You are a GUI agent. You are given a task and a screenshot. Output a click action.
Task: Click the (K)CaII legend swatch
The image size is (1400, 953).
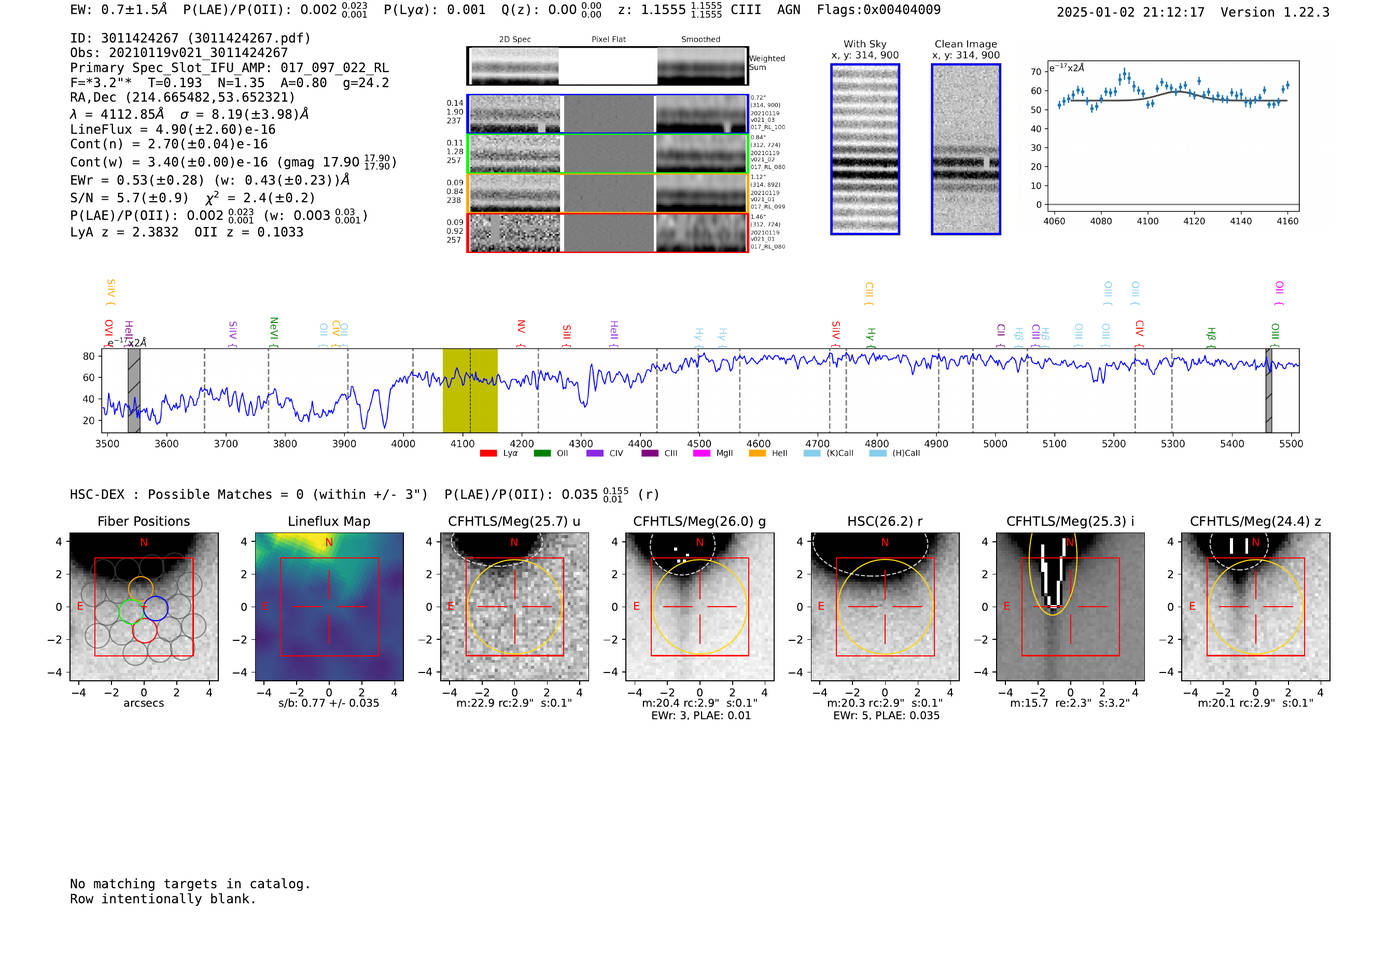point(812,453)
